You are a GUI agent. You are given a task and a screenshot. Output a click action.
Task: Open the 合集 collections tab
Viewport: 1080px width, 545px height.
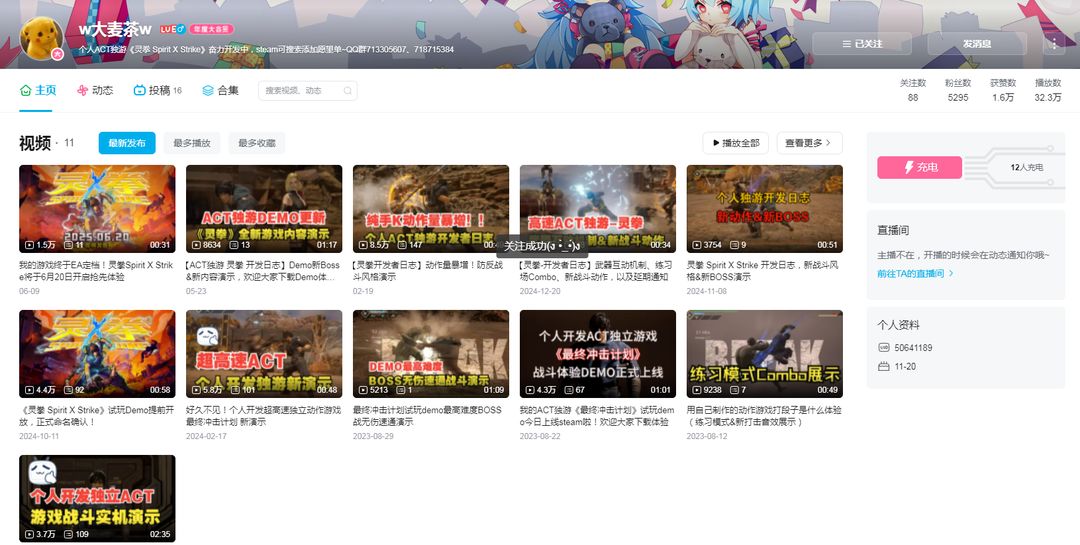(x=220, y=90)
